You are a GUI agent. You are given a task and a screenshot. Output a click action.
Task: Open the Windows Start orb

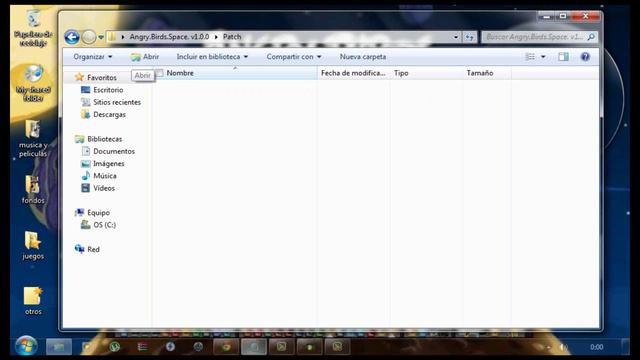26,346
